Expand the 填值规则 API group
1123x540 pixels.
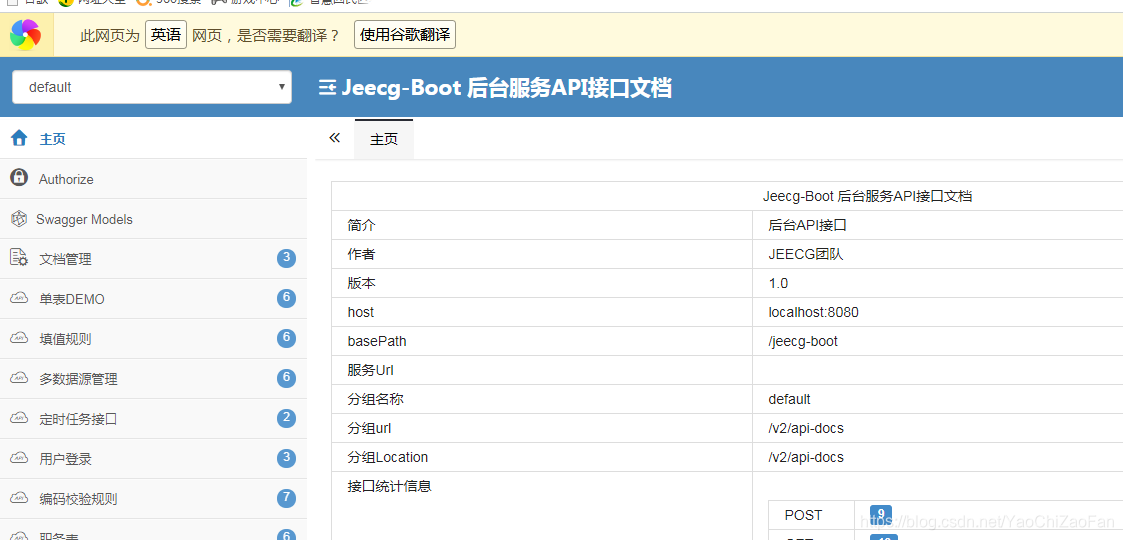click(153, 339)
